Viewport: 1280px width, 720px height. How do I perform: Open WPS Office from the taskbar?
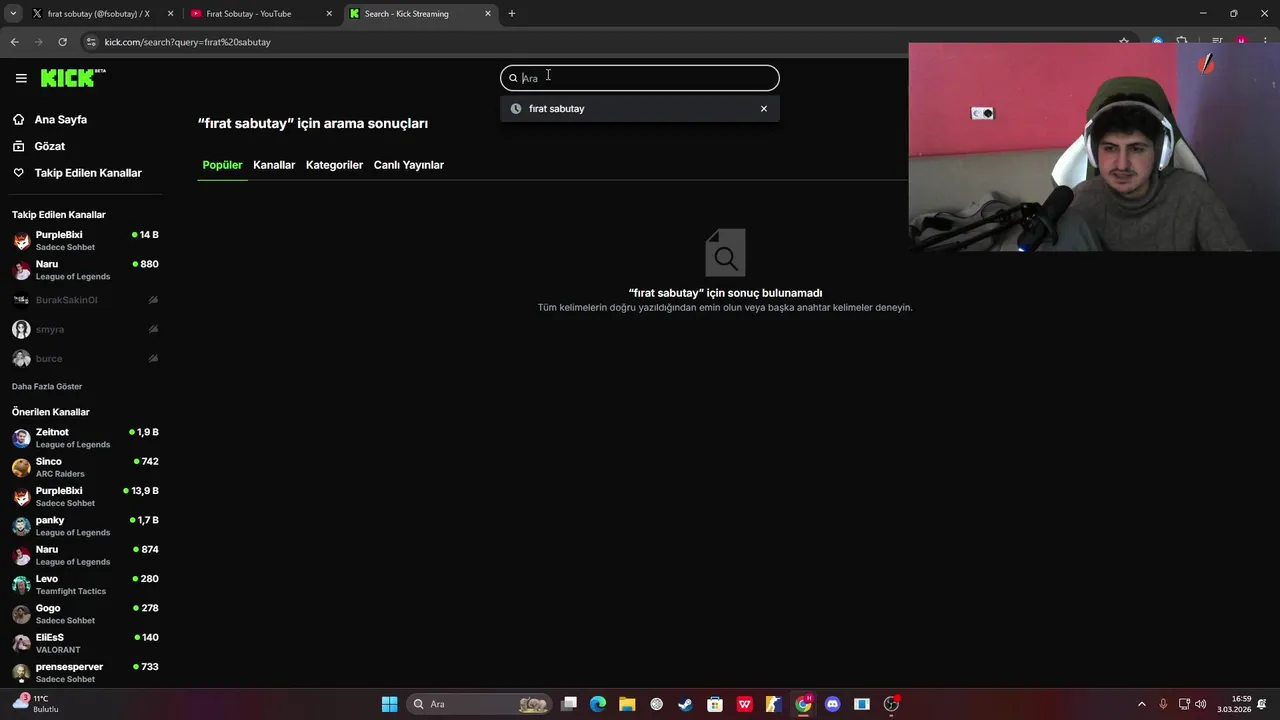744,704
